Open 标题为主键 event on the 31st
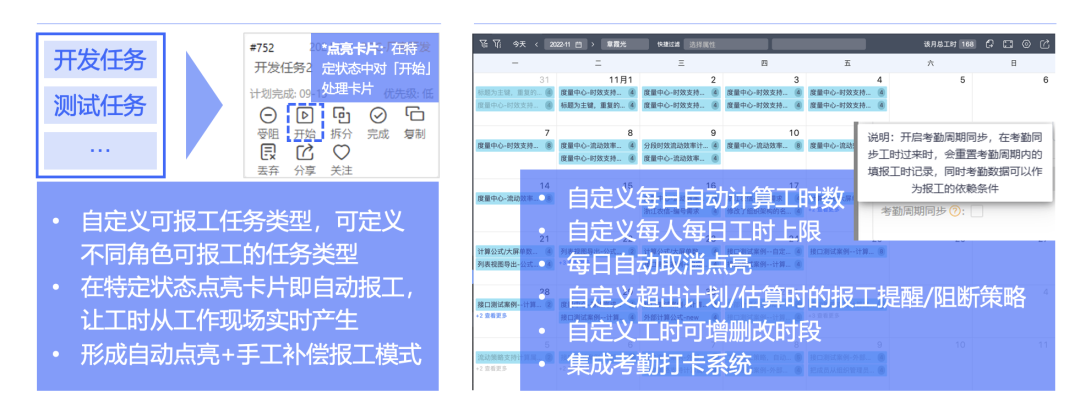Screen dimensions: 1080x393 pos(515,92)
